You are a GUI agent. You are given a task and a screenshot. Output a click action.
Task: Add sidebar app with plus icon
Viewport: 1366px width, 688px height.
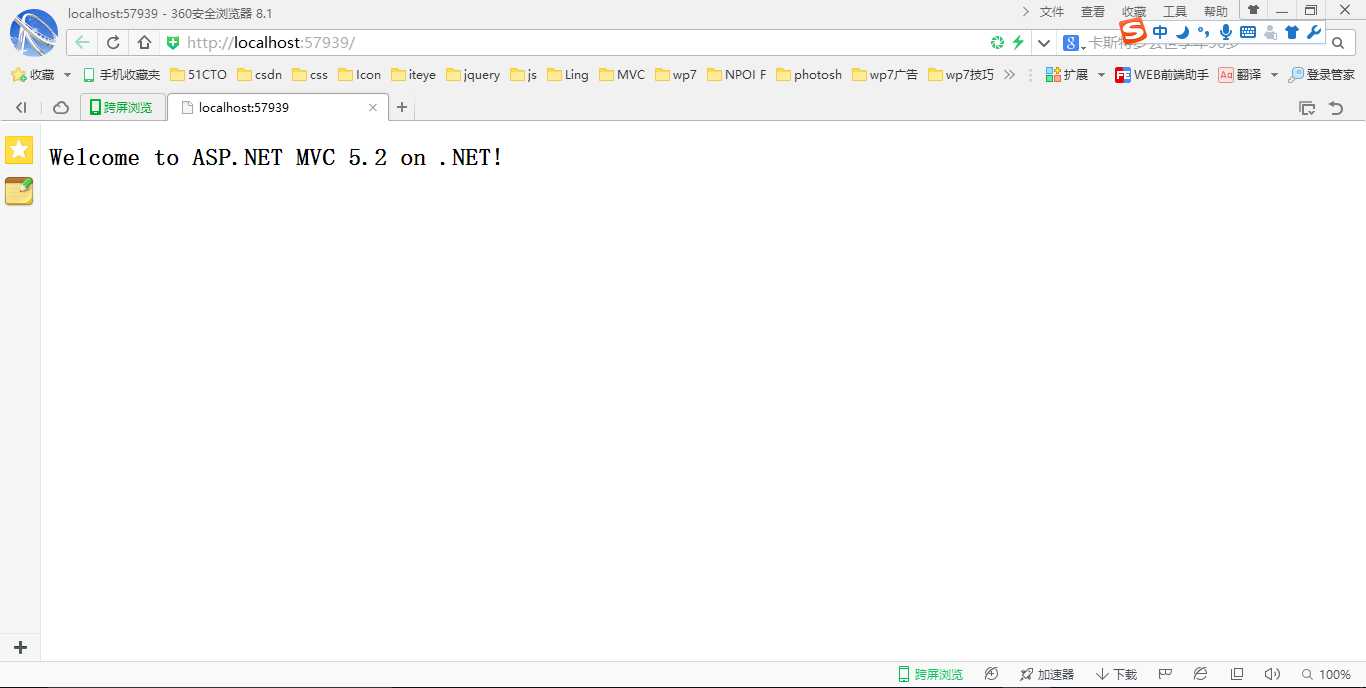(20, 647)
